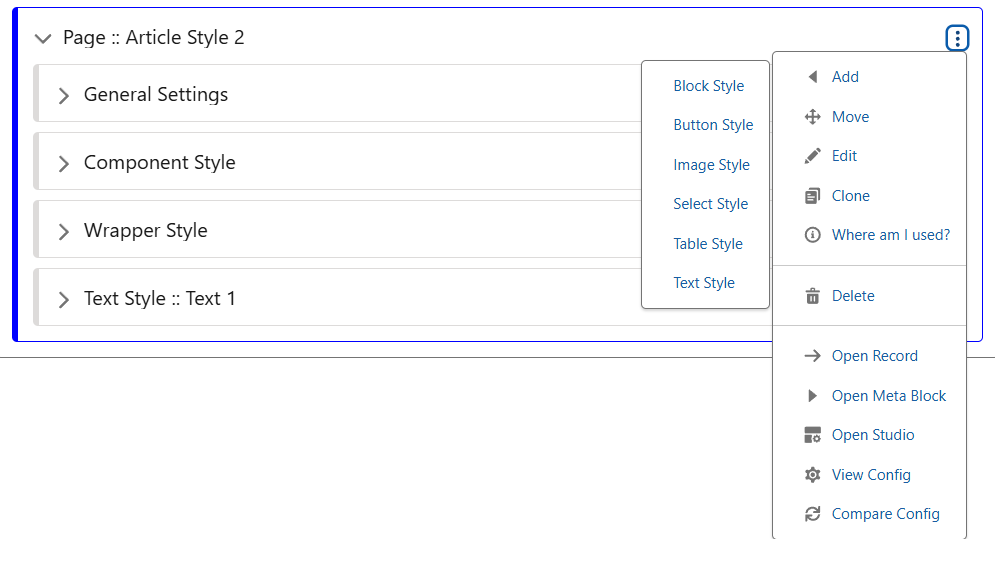Screen dimensions: 995x562
Task: Expand the General Settings section
Action: coord(64,96)
